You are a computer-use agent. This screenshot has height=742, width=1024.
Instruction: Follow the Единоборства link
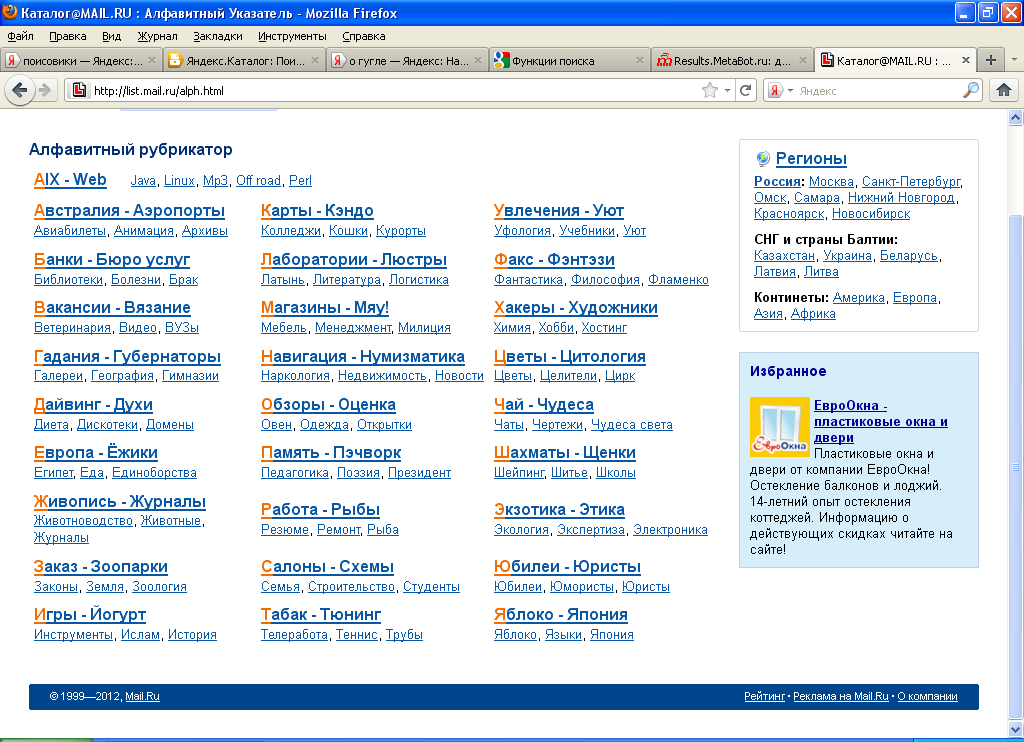pyautogui.click(x=154, y=472)
